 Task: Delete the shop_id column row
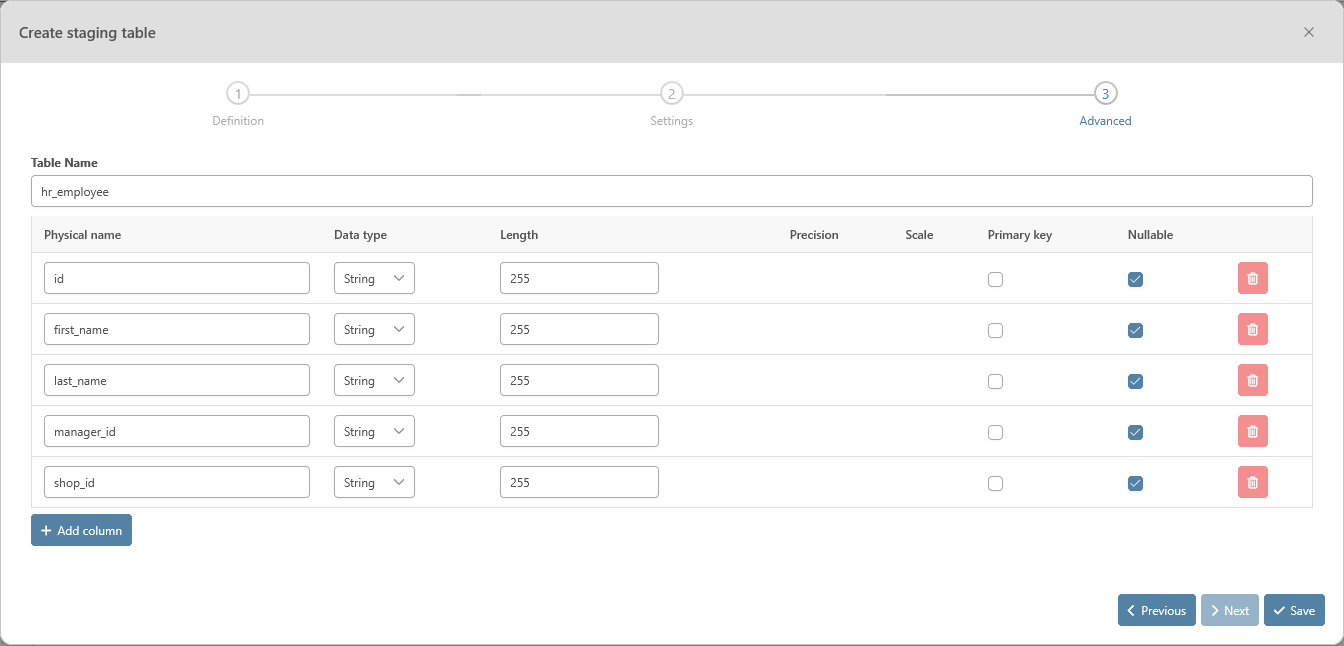pyautogui.click(x=1252, y=483)
